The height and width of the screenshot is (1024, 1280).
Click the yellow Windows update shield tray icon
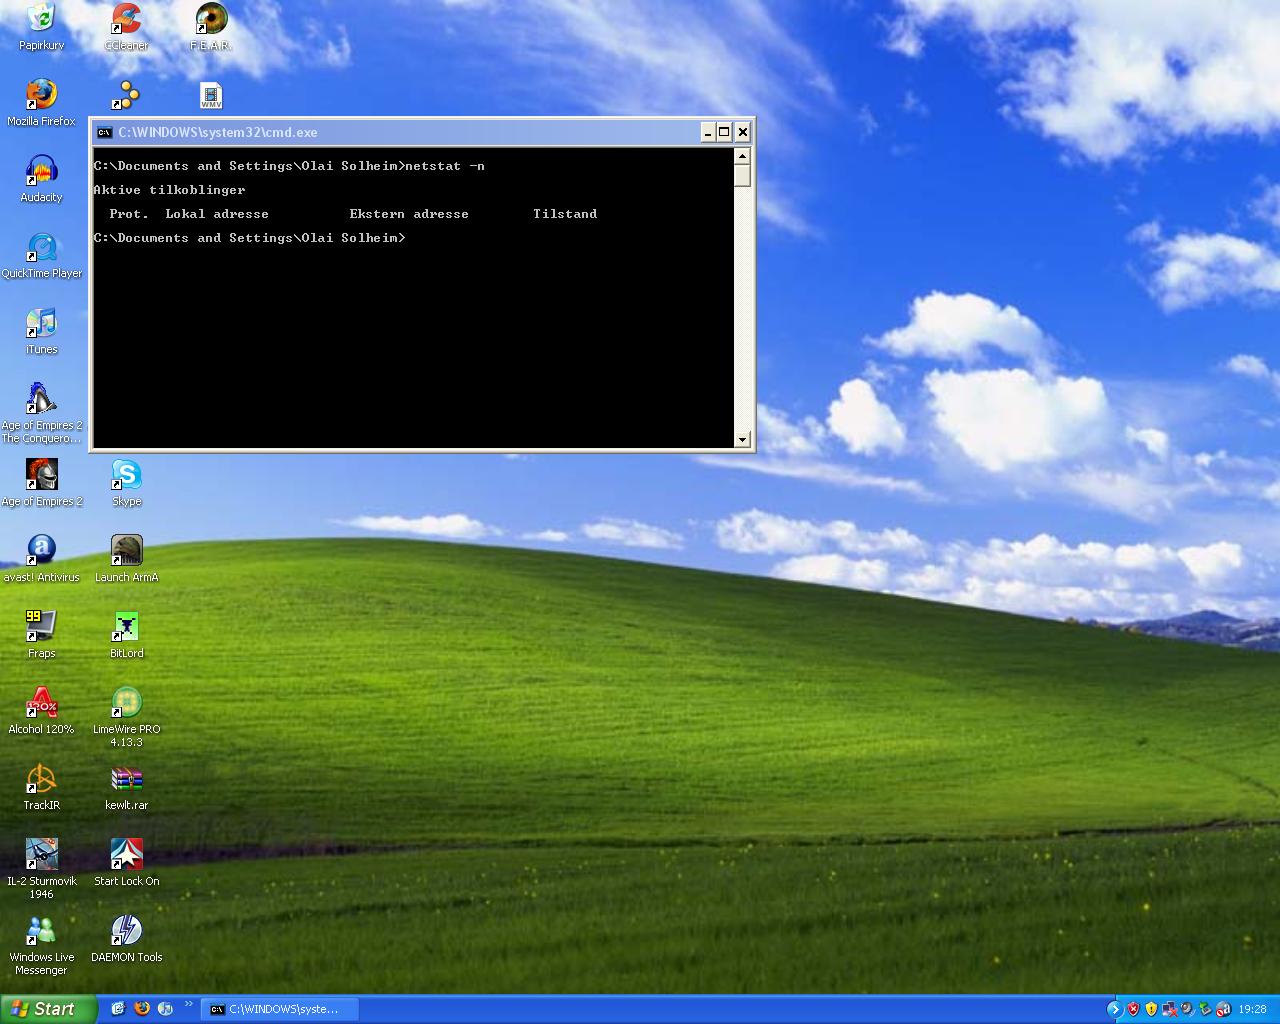coord(1151,1009)
